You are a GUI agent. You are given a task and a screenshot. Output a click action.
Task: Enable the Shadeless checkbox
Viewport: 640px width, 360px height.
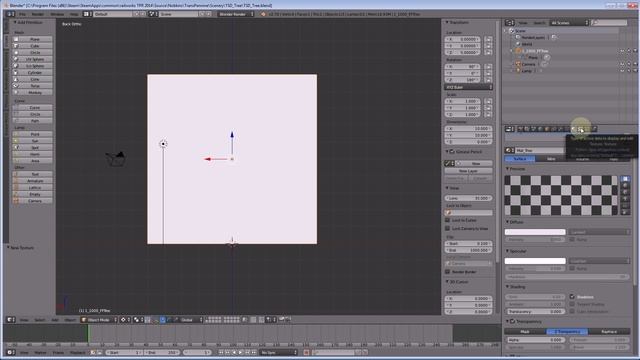point(572,297)
